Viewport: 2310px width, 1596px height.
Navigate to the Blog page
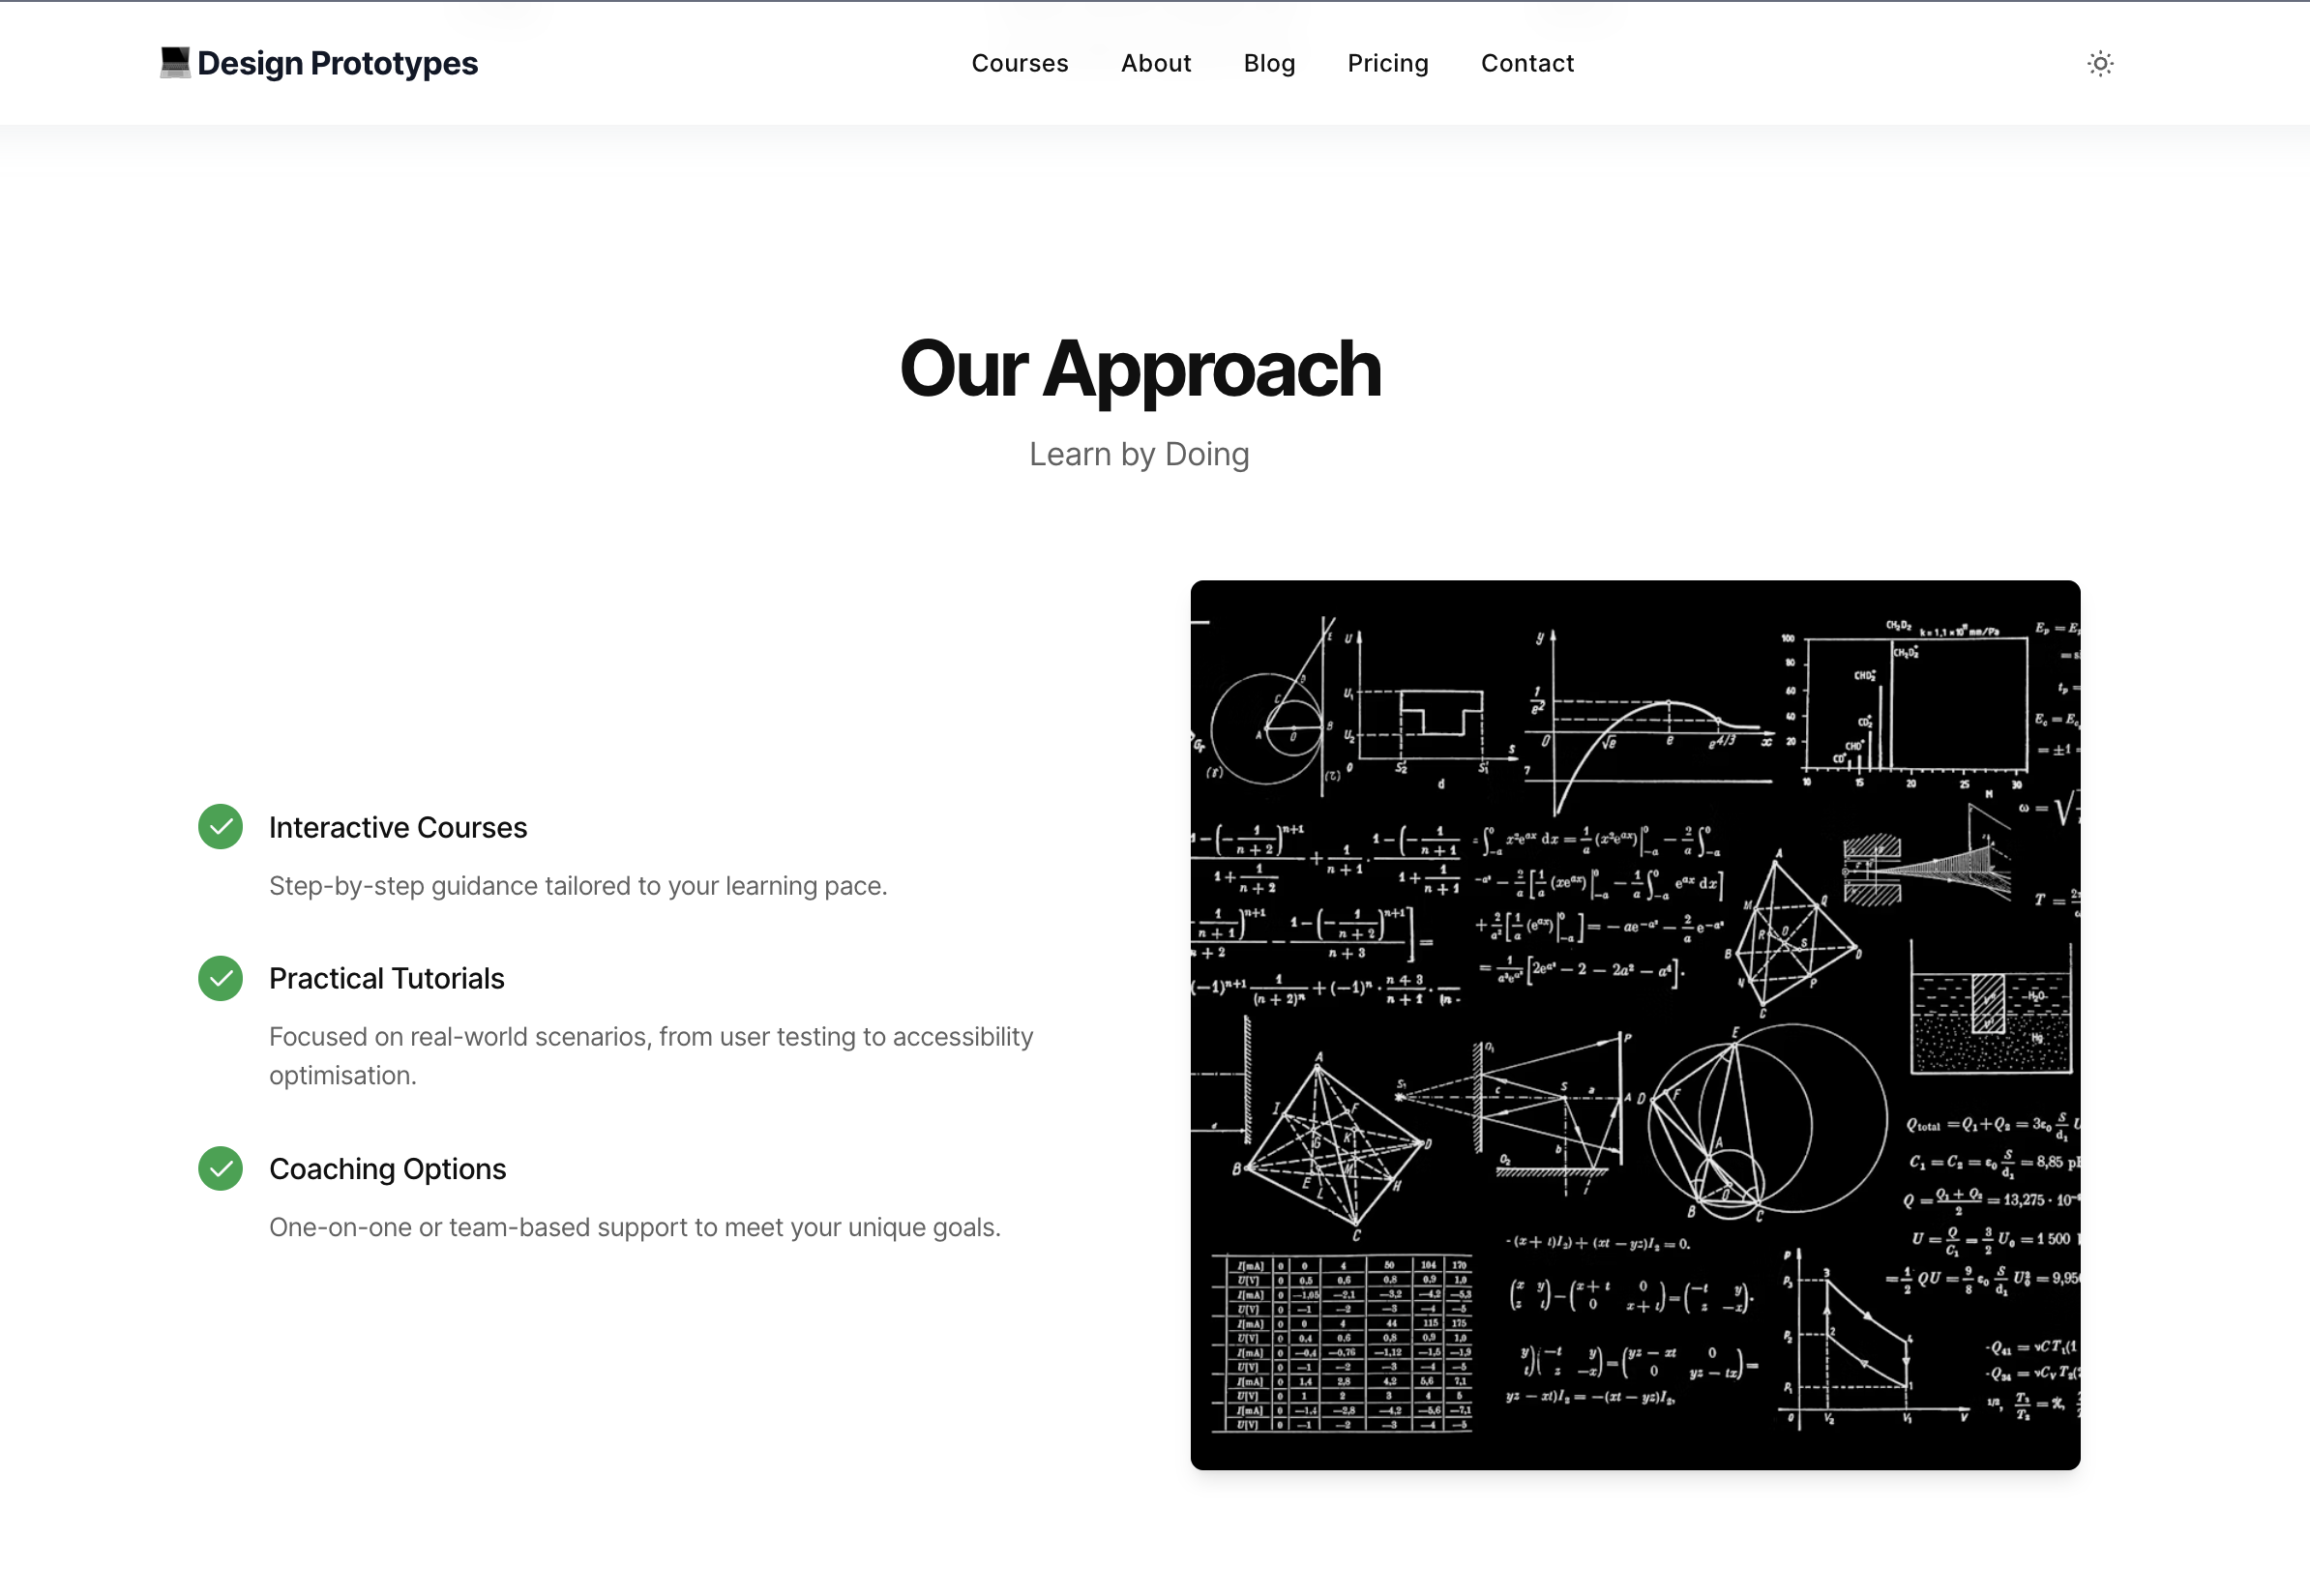[1269, 63]
